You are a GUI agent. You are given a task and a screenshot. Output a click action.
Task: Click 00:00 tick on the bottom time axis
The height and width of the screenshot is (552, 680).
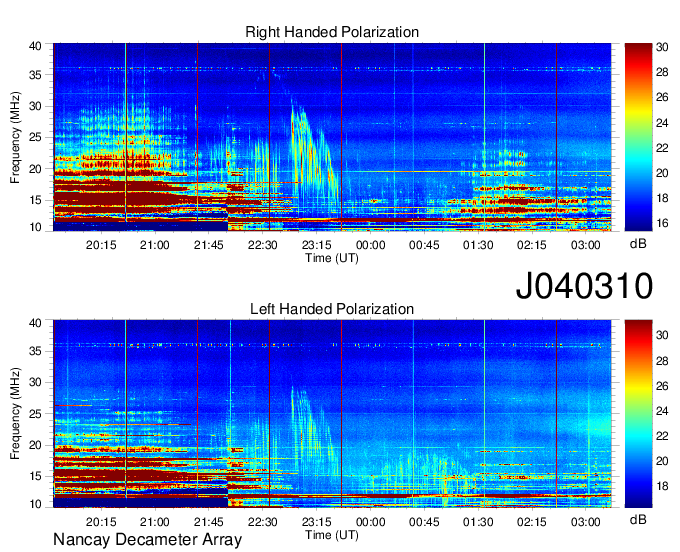(x=370, y=522)
